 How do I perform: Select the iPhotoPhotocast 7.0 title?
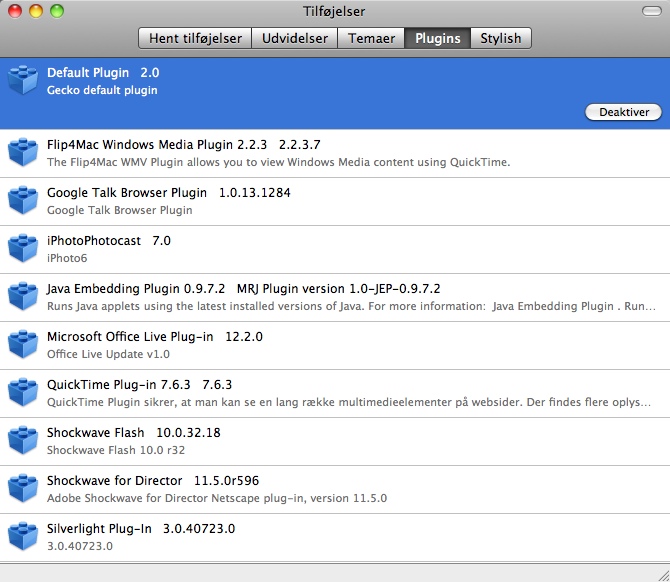[x=109, y=241]
